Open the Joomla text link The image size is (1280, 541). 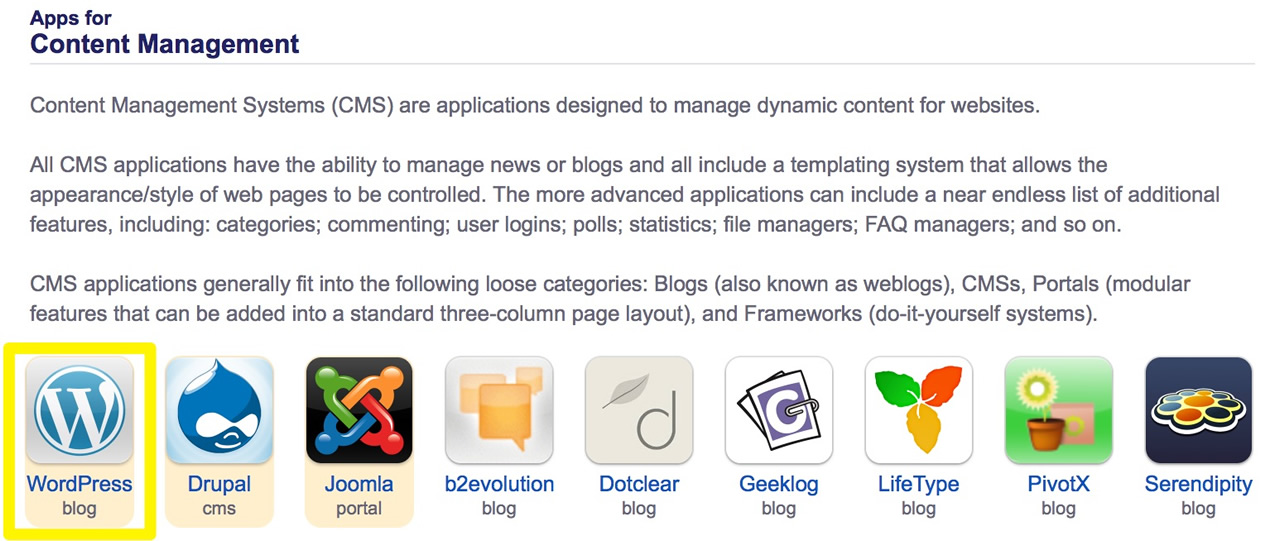359,484
